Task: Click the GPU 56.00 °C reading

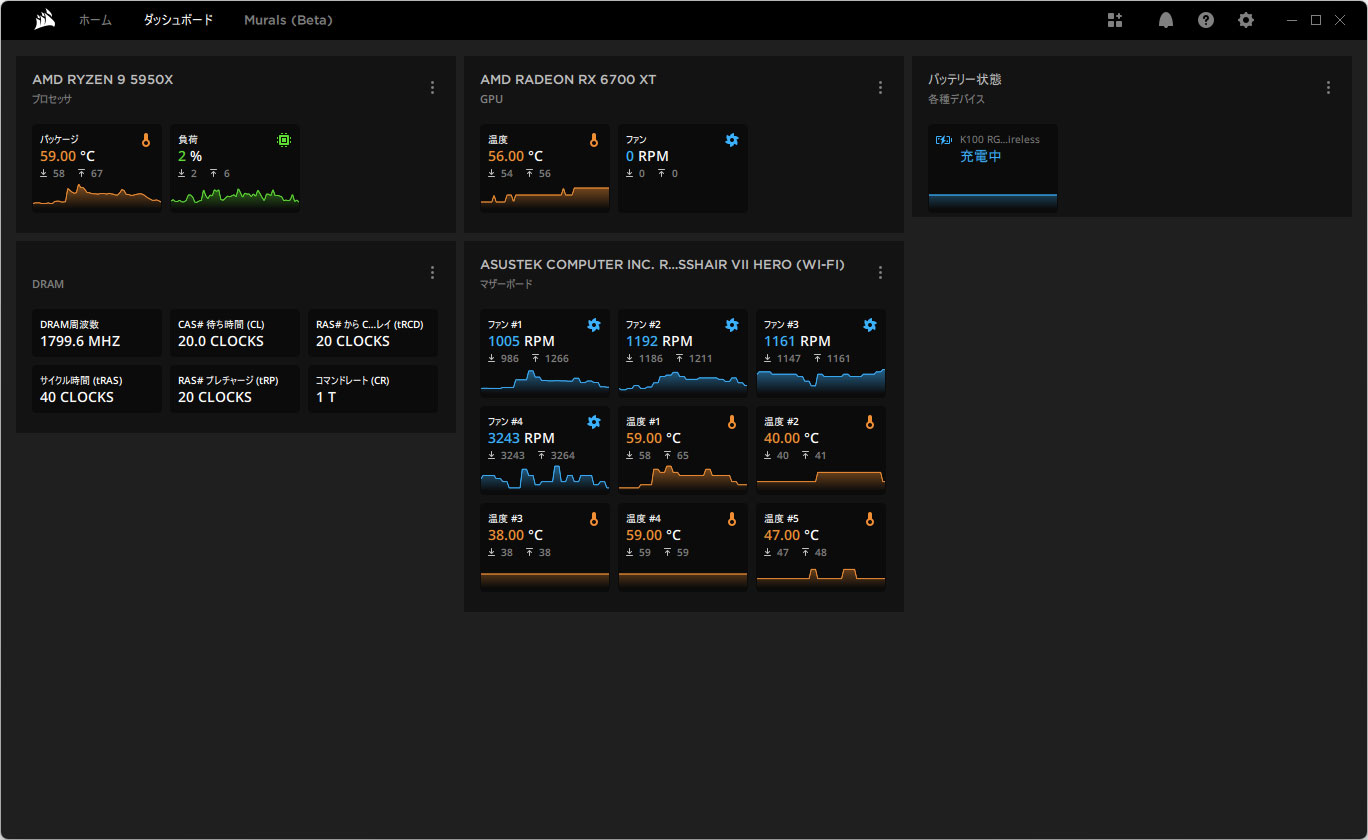Action: [516, 156]
